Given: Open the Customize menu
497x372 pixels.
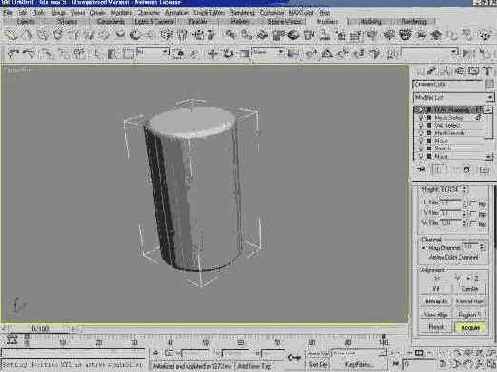Looking at the screenshot, I should [272, 13].
